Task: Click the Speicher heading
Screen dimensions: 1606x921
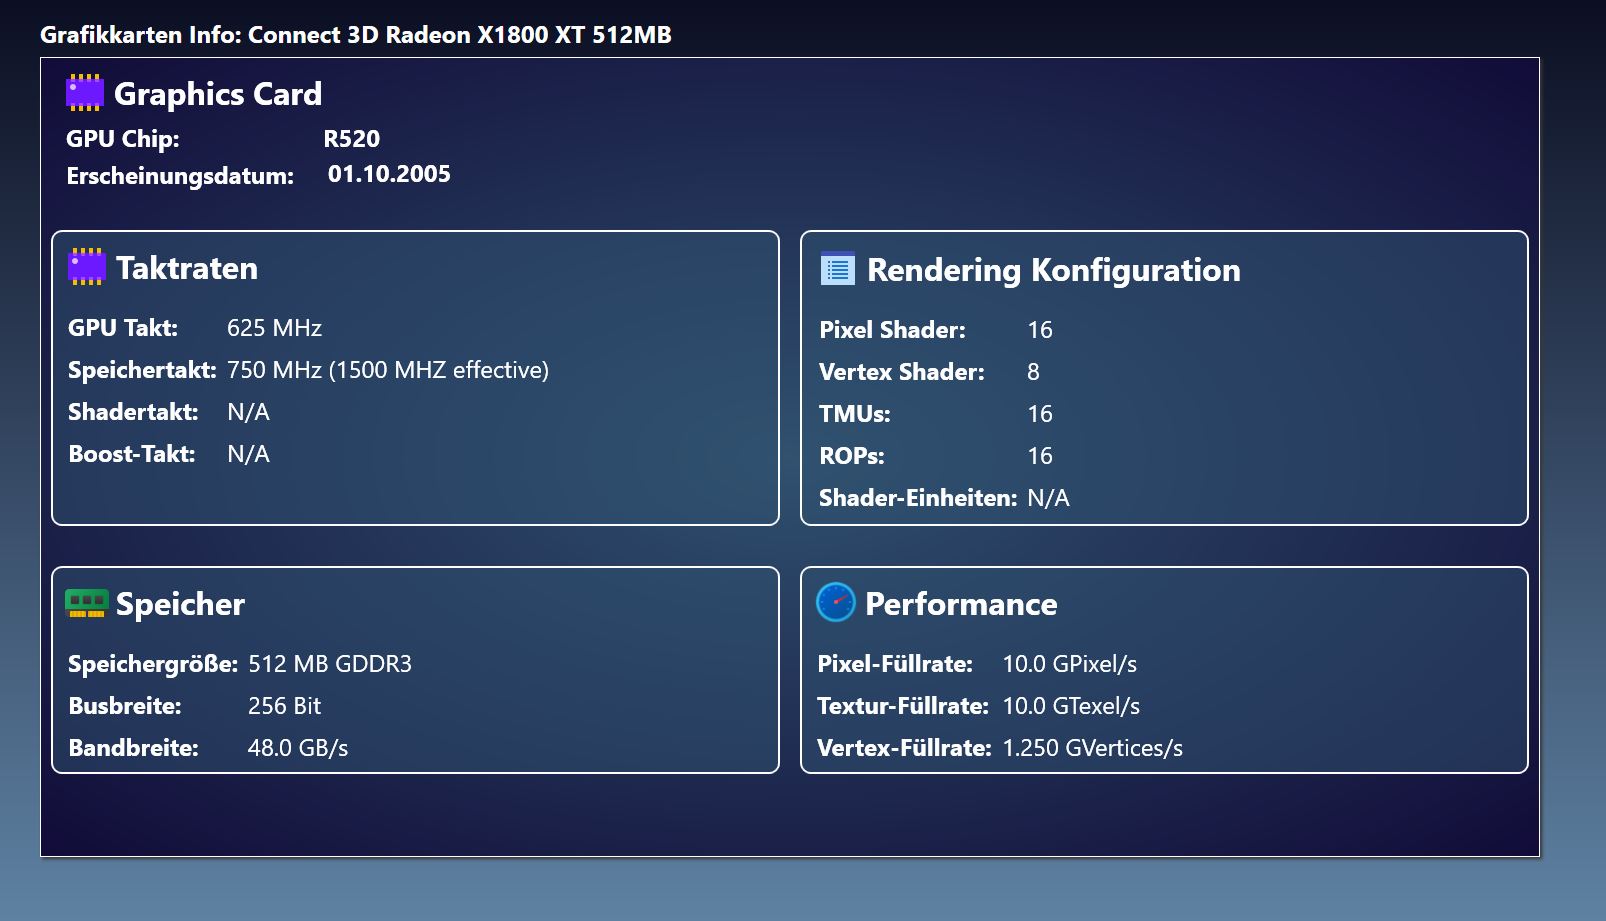Action: pos(180,604)
